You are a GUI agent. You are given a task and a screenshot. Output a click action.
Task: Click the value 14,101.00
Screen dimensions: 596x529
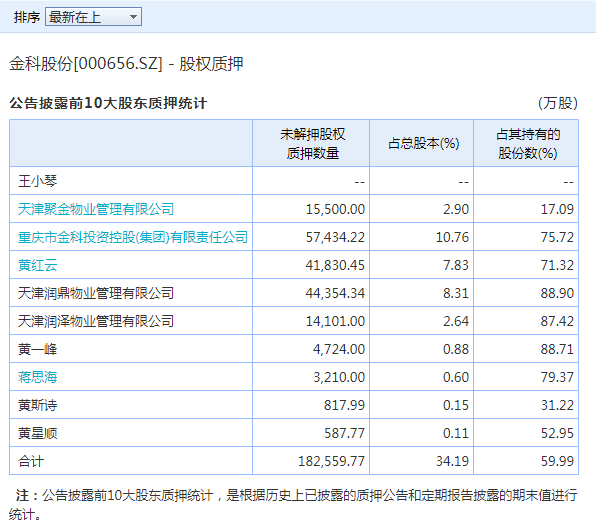[x=335, y=322]
